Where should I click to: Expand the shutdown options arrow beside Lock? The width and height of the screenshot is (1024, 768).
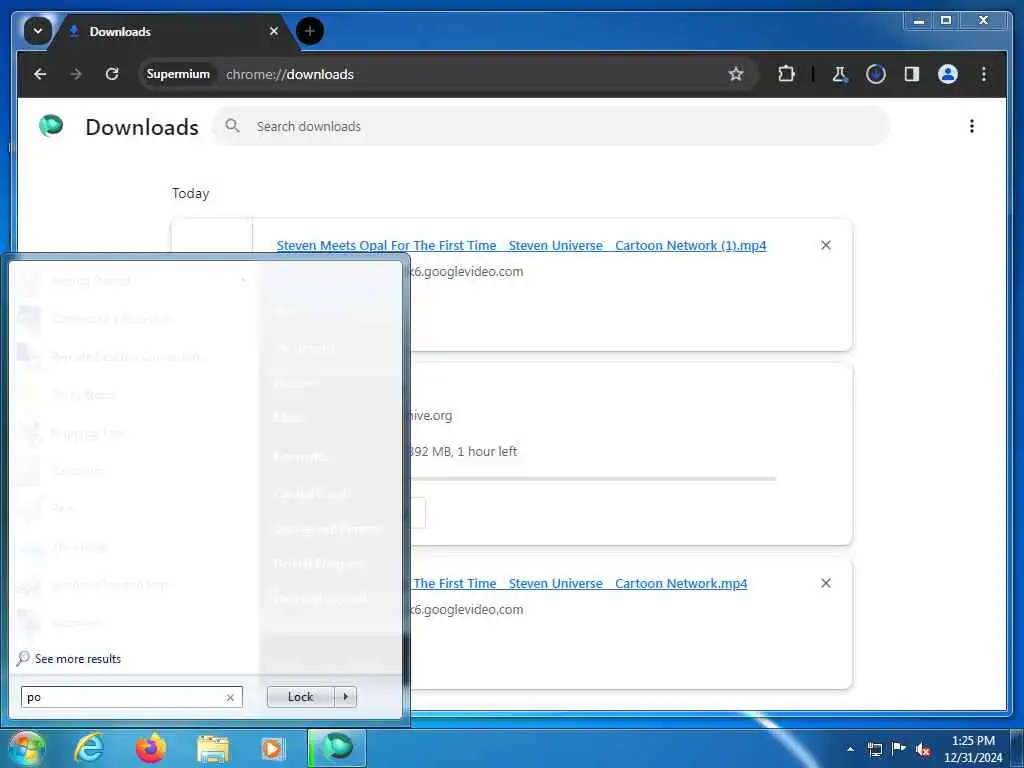345,697
